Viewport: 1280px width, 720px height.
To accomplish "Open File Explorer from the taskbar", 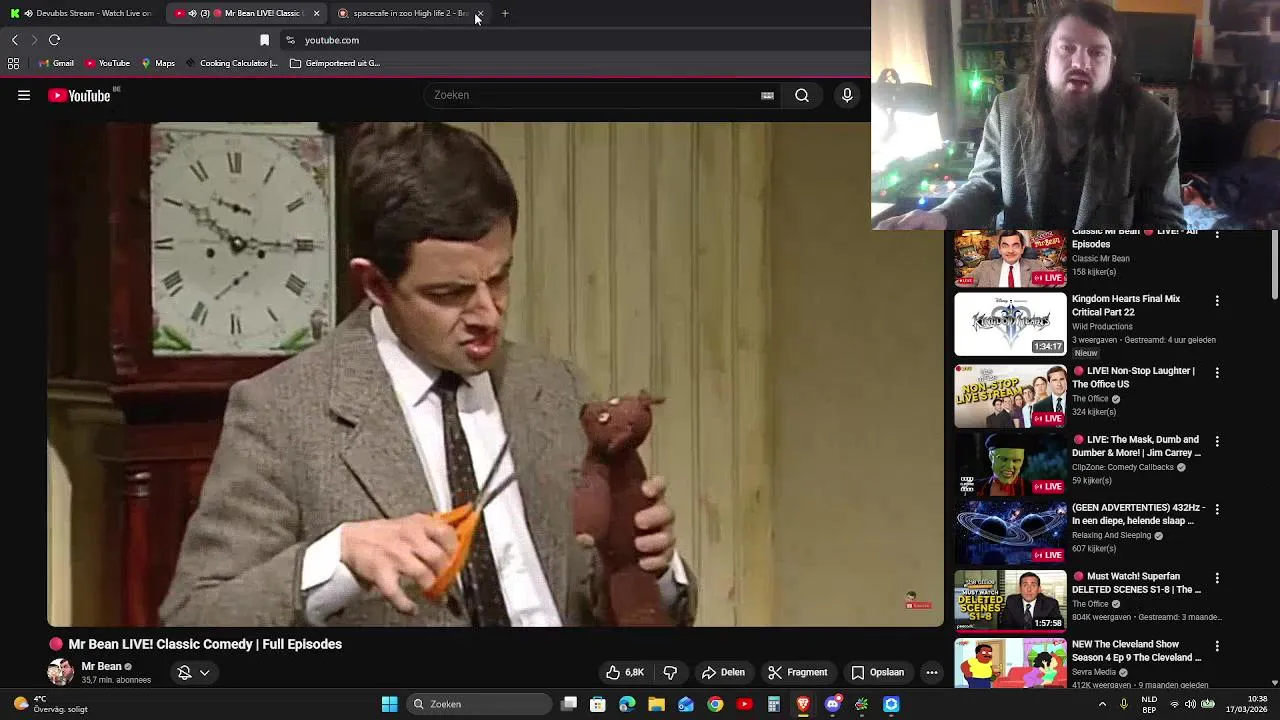I will 656,704.
